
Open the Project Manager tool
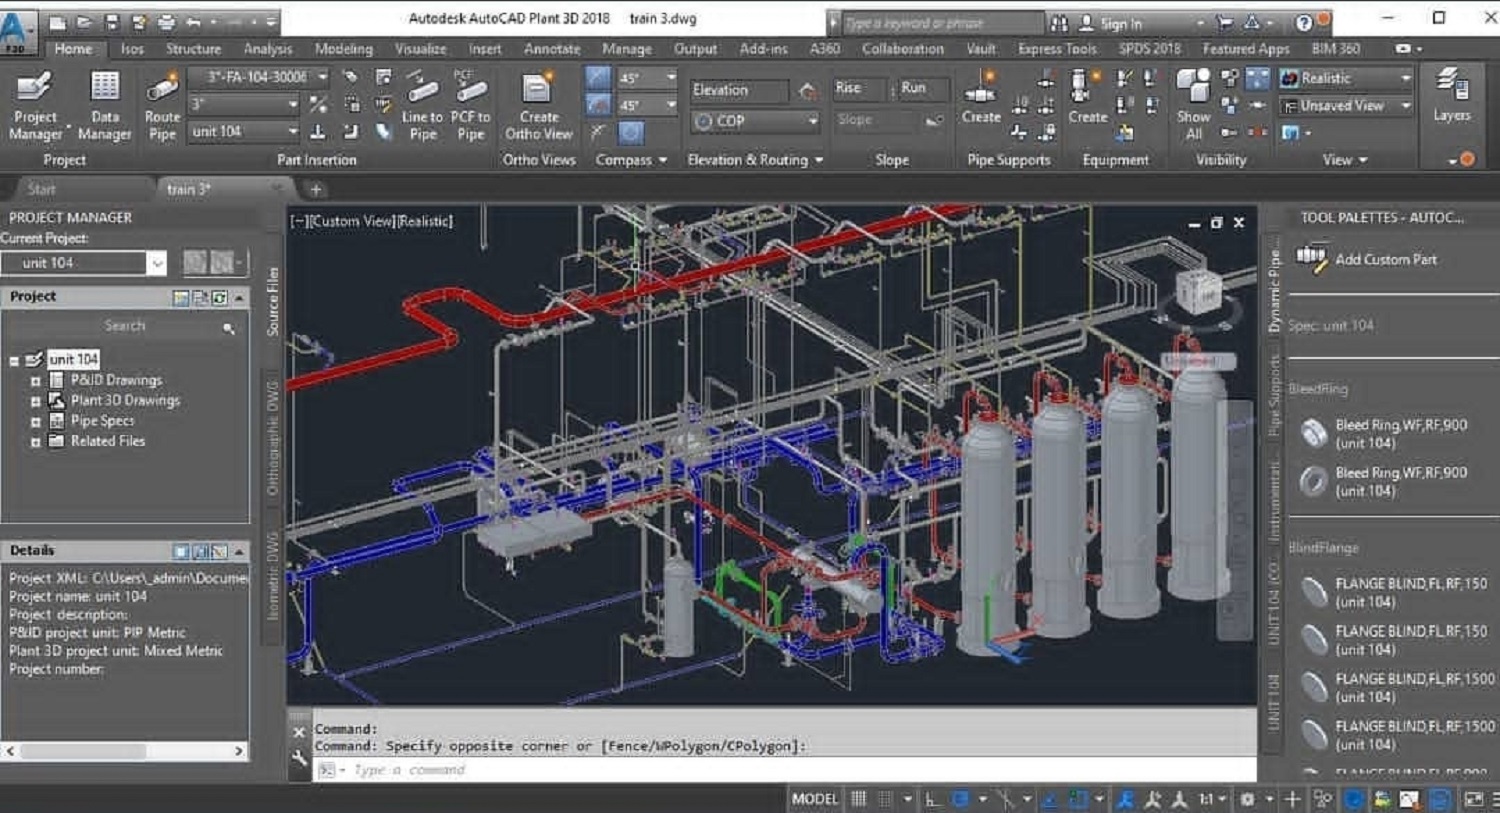click(35, 105)
